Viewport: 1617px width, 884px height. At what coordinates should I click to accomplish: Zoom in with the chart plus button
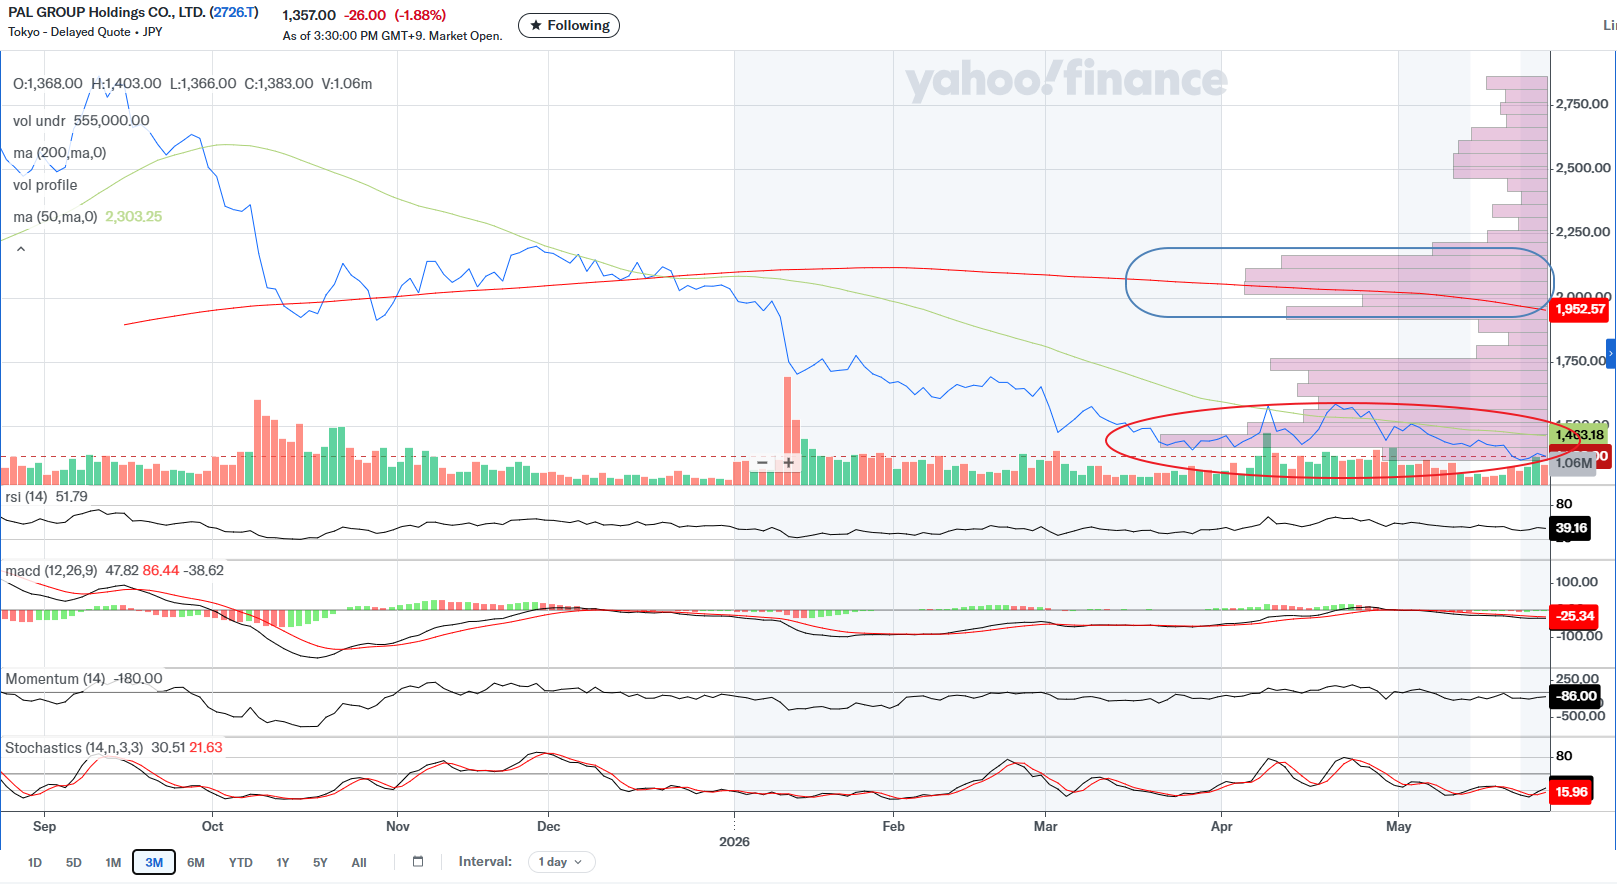[788, 463]
